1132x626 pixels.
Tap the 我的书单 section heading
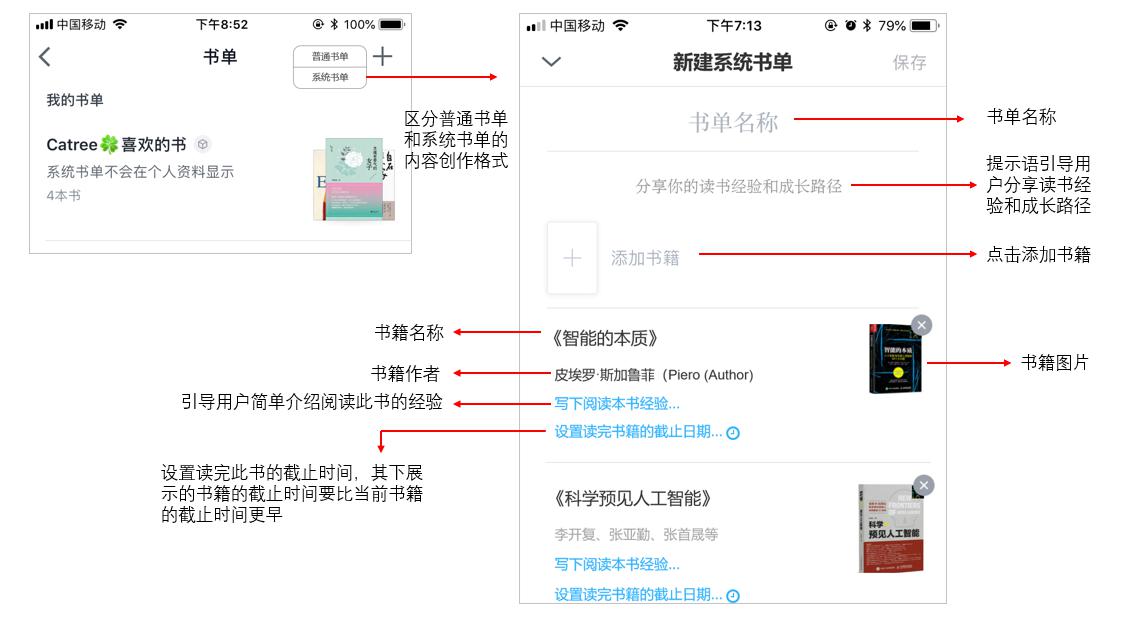click(75, 100)
